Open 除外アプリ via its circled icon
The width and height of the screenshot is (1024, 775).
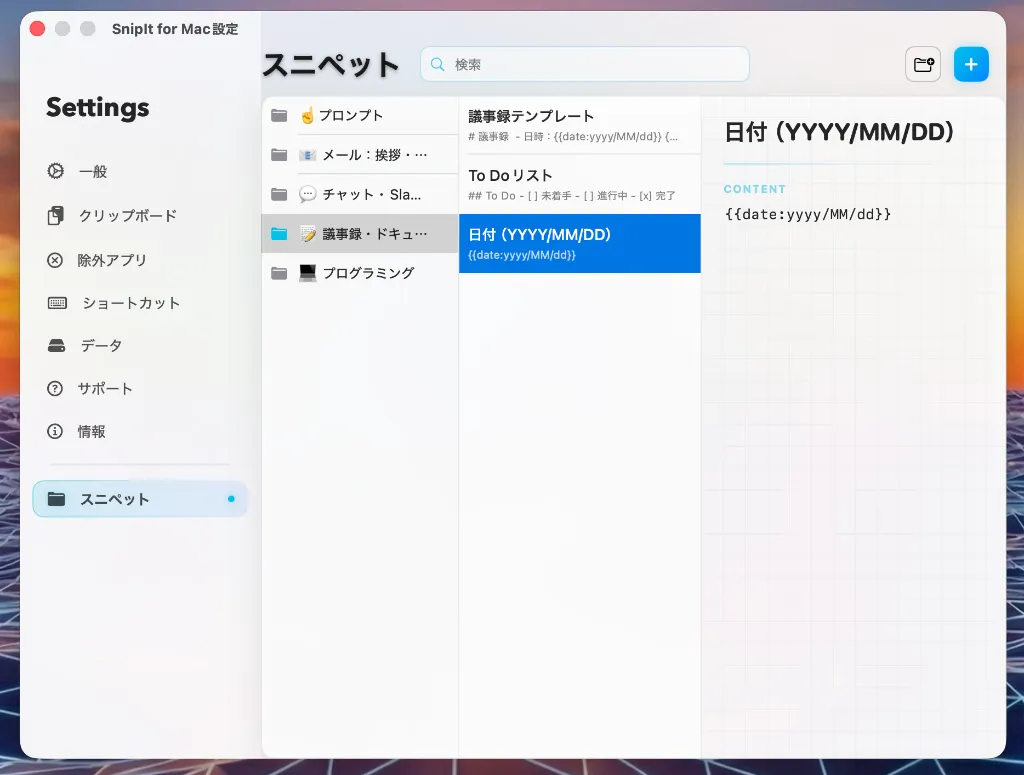click(56, 259)
